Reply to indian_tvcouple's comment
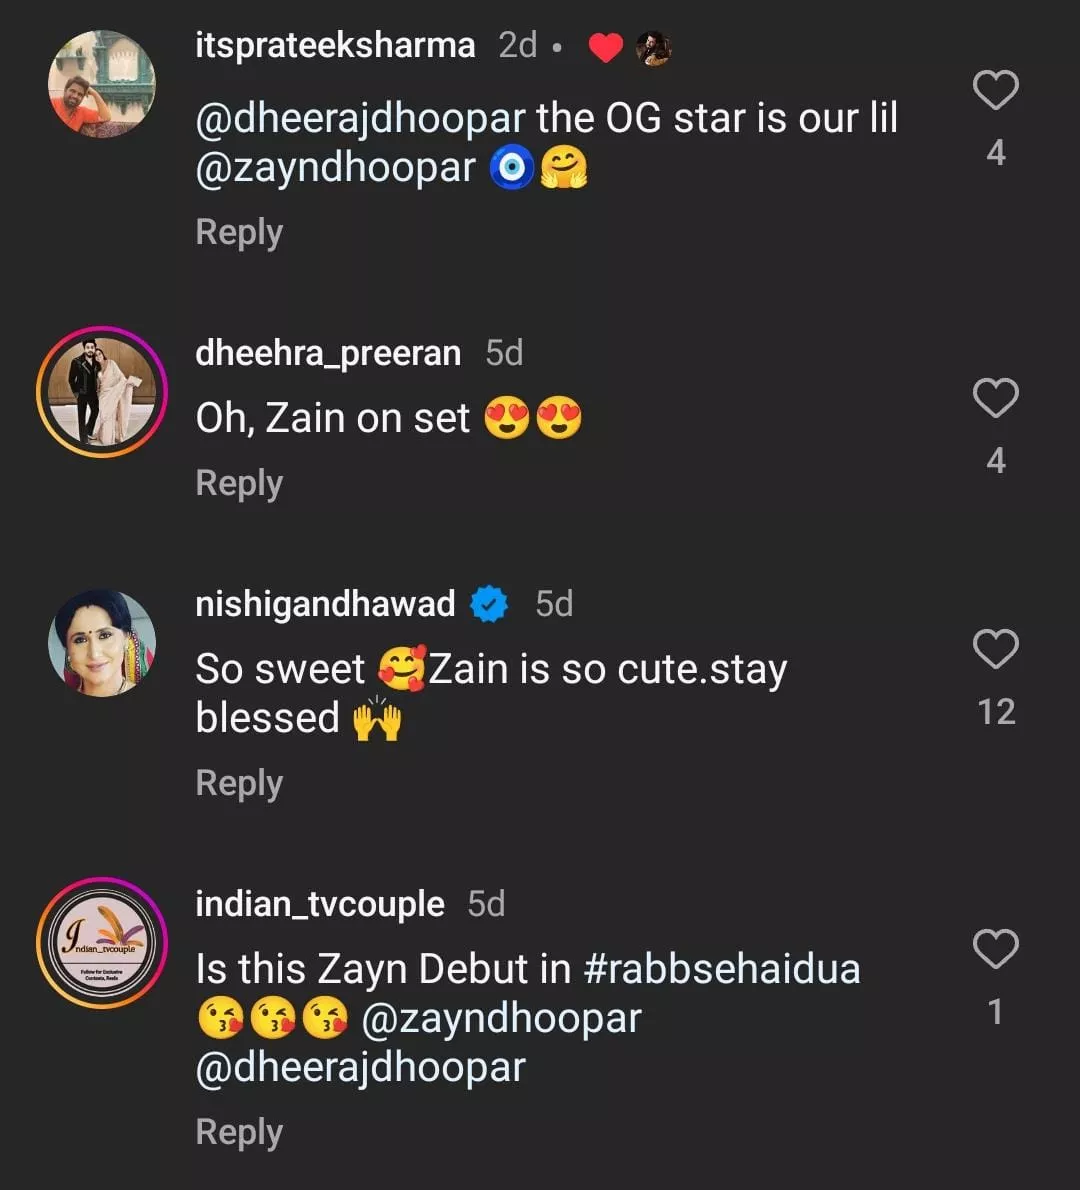This screenshot has height=1190, width=1080. (x=239, y=1132)
